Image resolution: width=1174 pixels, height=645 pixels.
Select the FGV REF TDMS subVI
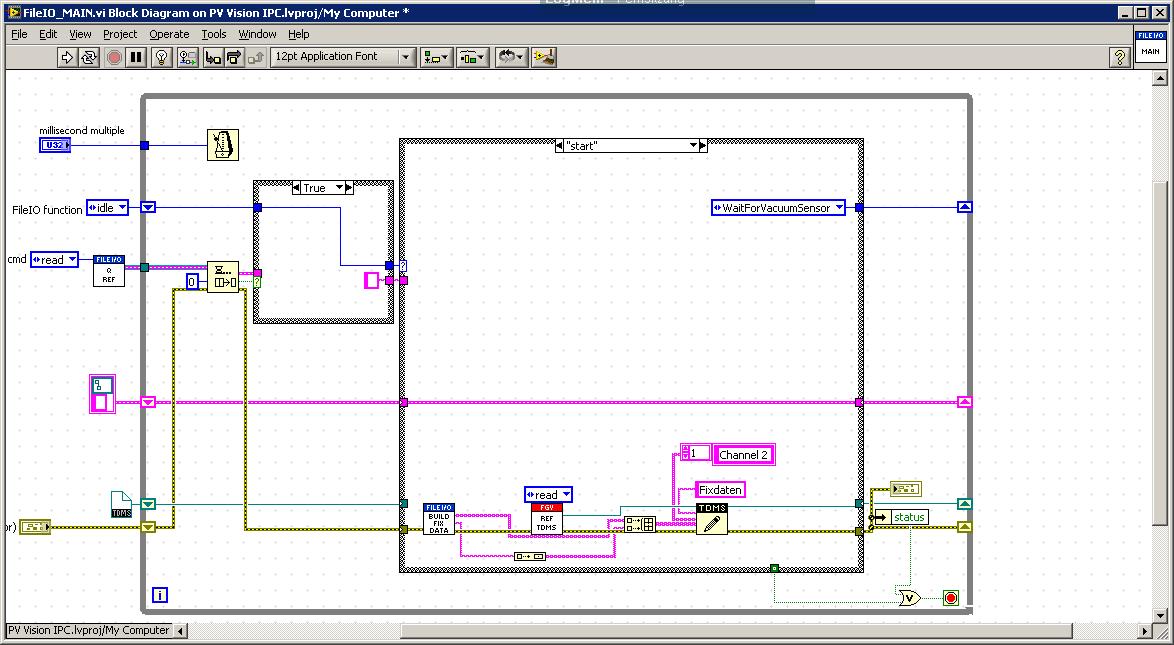tap(547, 518)
